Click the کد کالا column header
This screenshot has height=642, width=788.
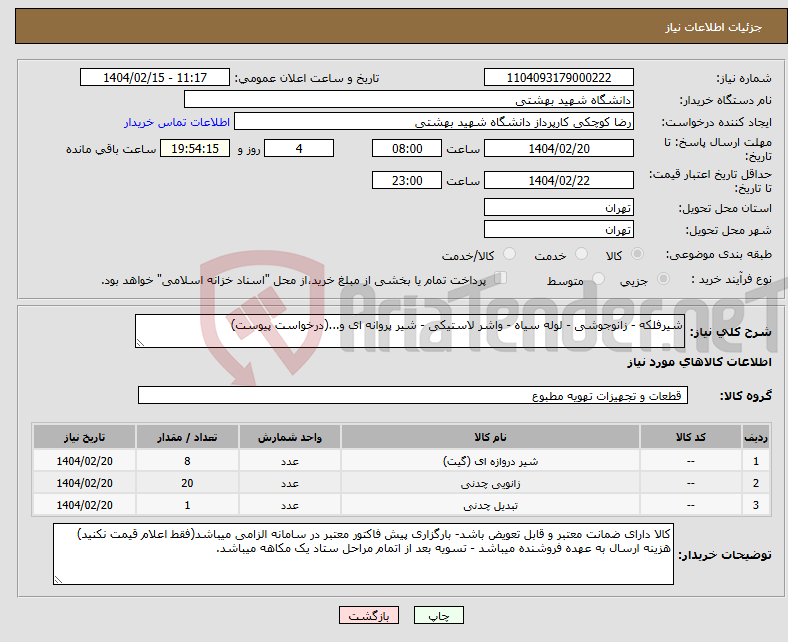tap(691, 437)
